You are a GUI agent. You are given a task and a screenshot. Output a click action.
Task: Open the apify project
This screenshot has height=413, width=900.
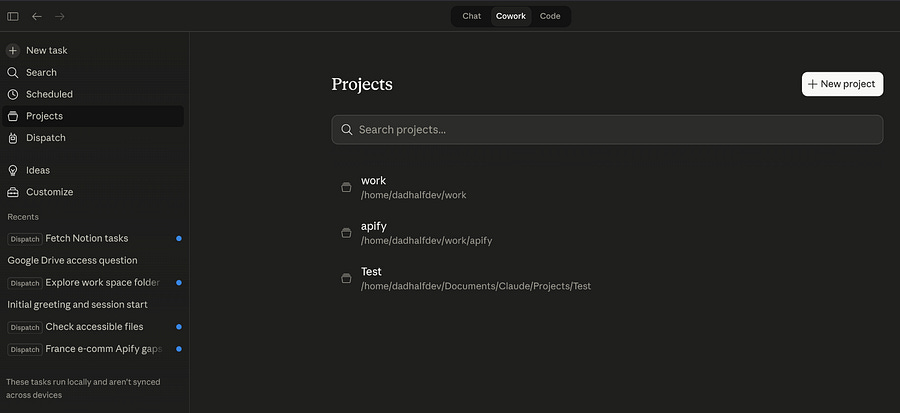pos(373,227)
